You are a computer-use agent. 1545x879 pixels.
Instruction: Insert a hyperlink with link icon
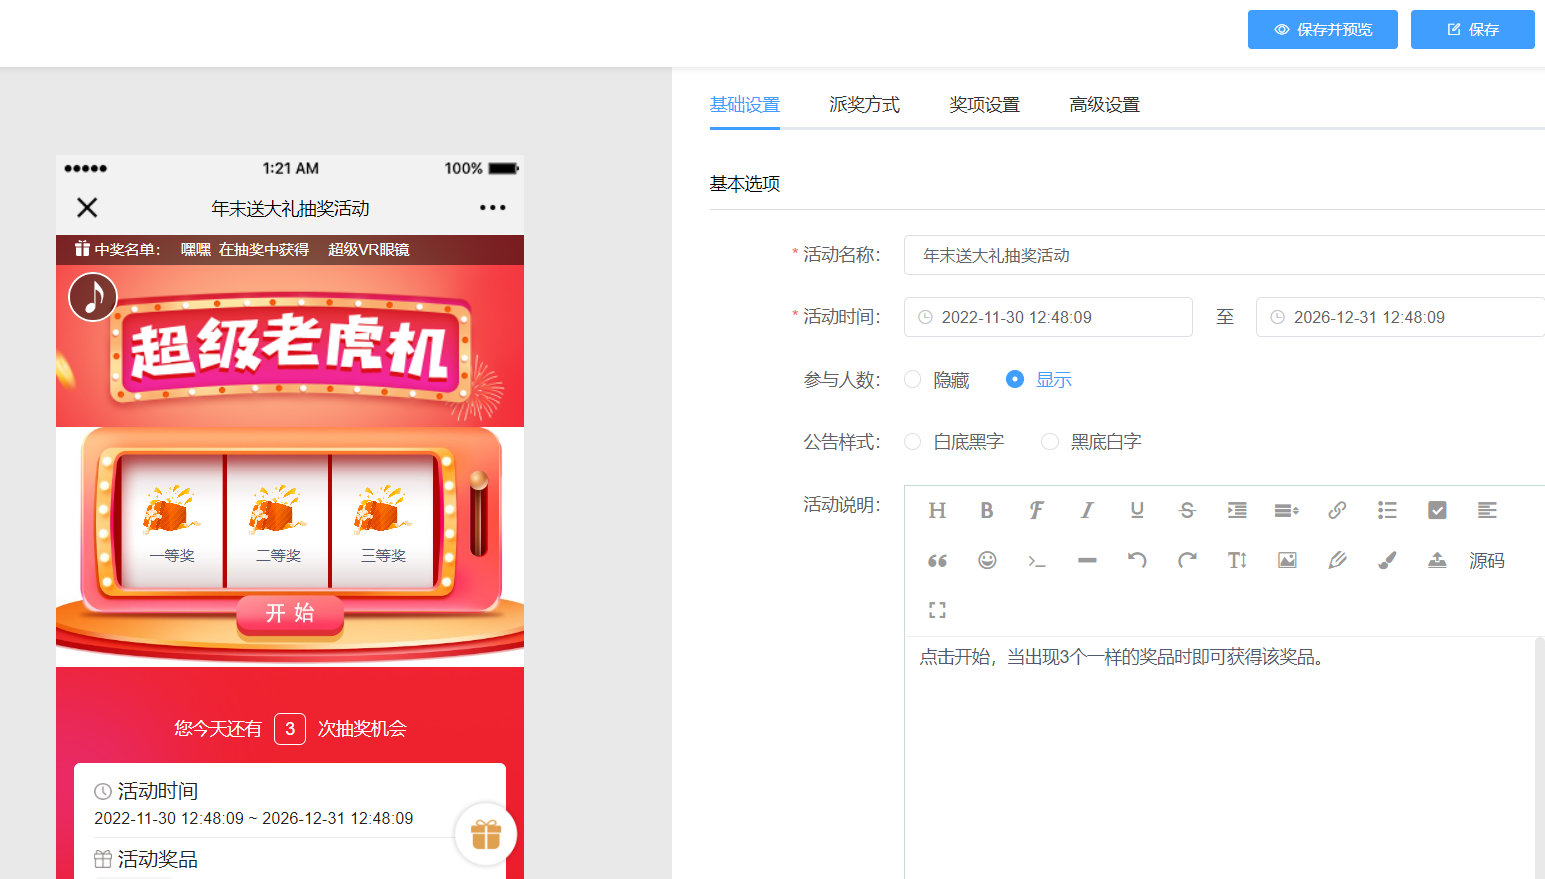pyautogui.click(x=1337, y=510)
